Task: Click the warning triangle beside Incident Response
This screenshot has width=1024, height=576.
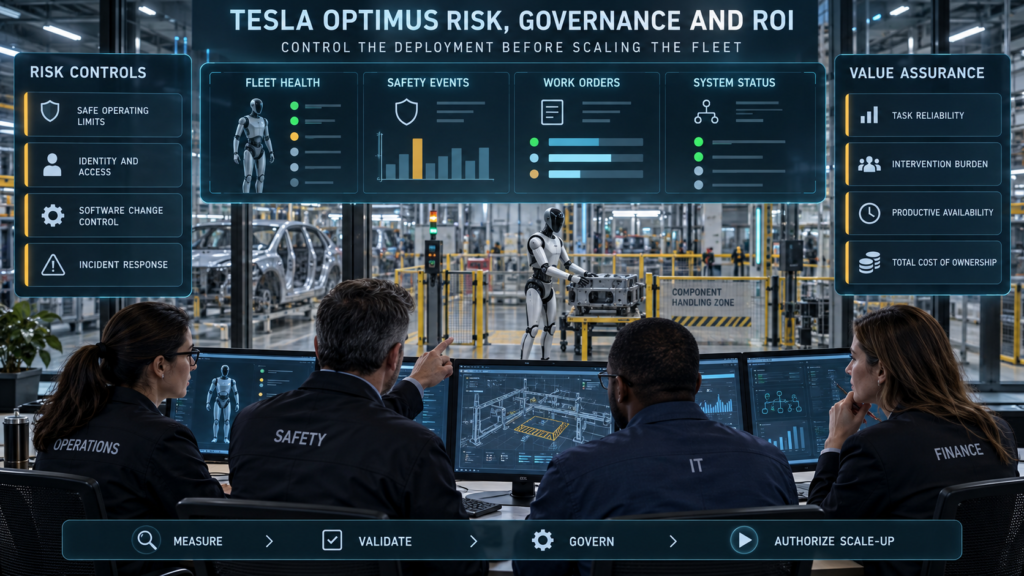Action: coord(53,264)
